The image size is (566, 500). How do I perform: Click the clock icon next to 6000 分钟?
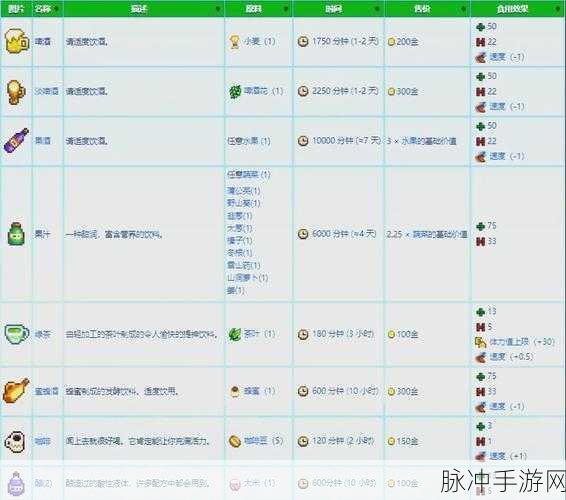pos(303,234)
